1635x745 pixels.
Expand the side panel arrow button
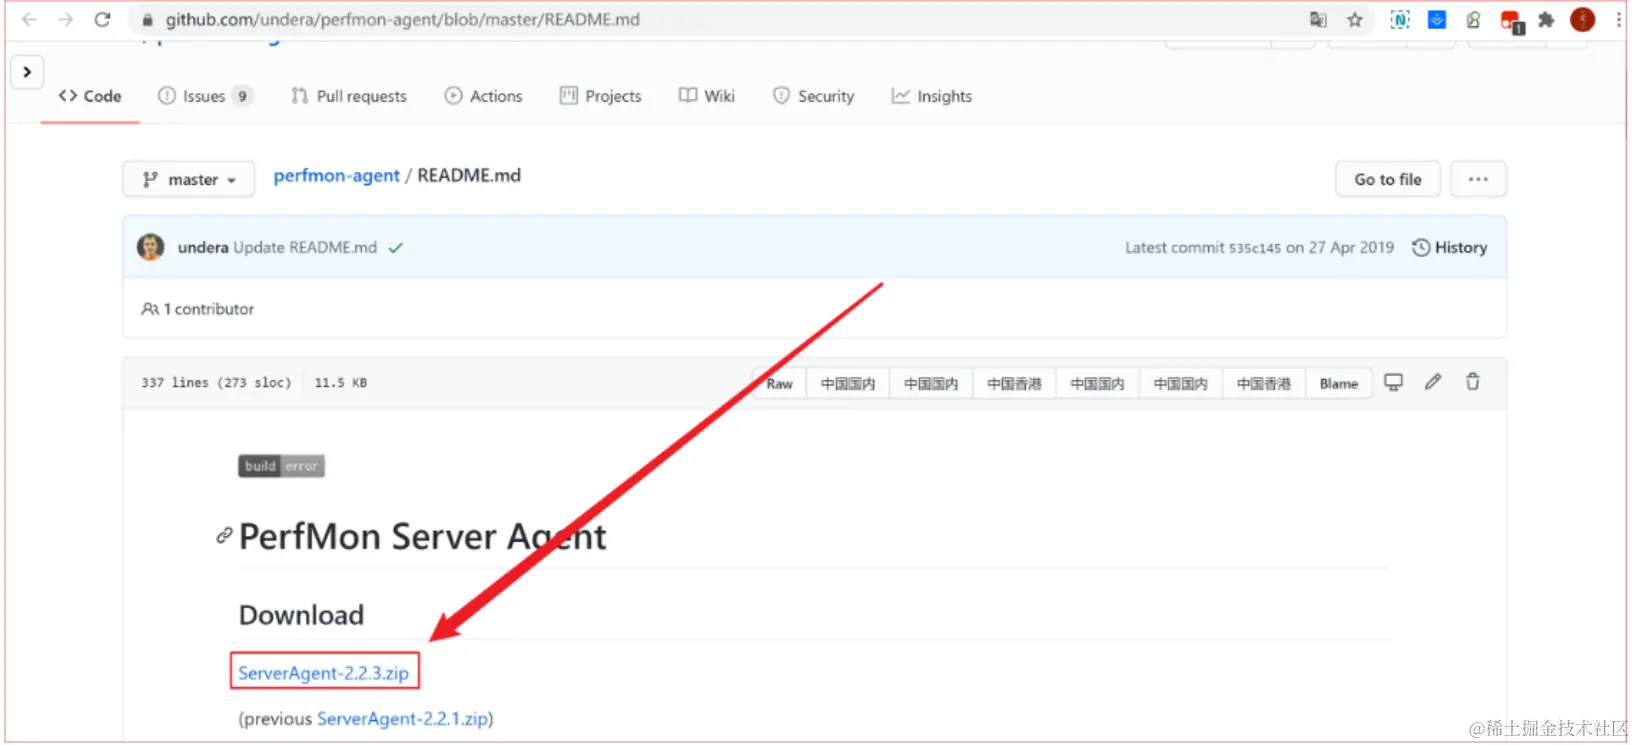27,72
